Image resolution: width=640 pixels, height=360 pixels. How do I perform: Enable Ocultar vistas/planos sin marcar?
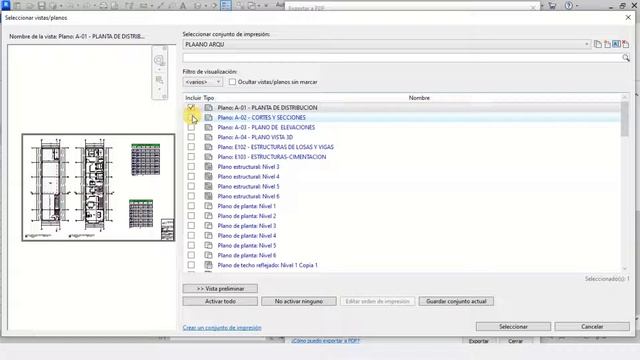tap(232, 82)
